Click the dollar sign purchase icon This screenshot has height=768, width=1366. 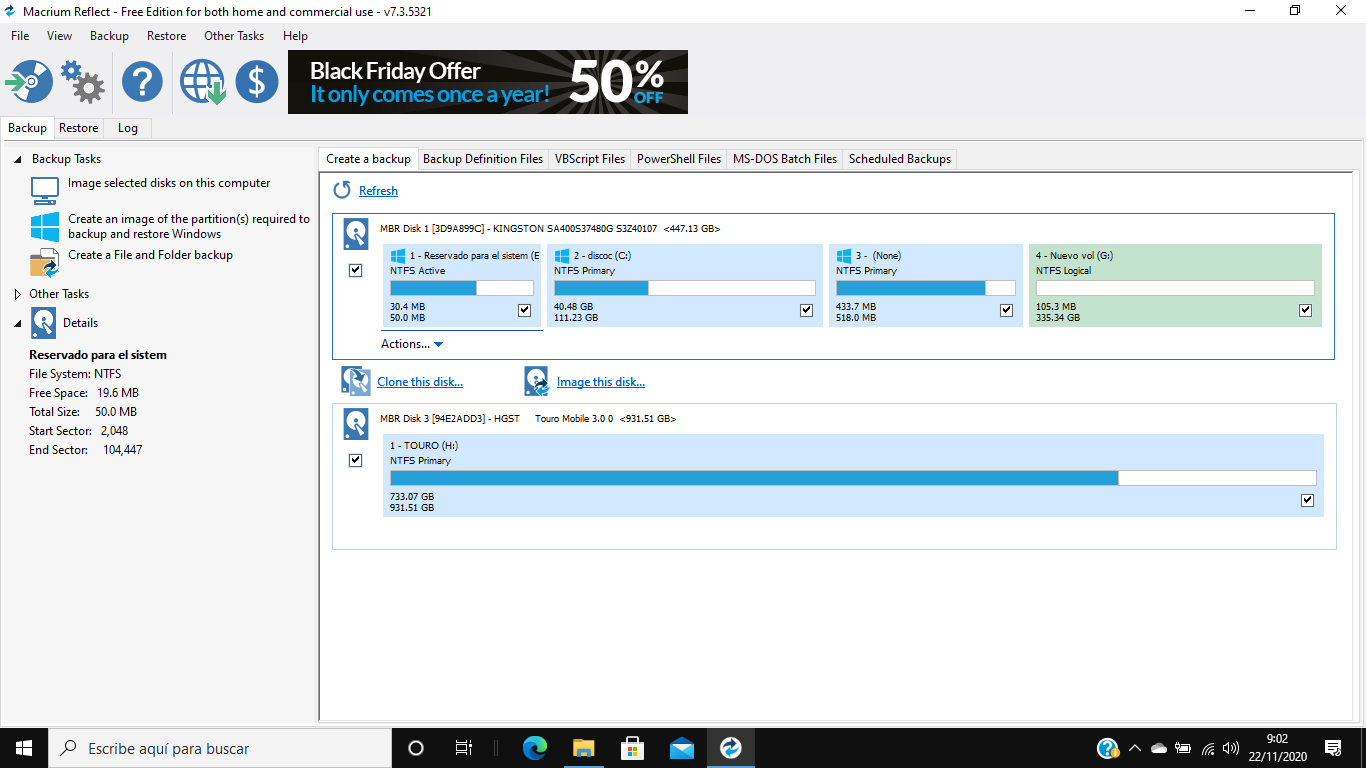[257, 81]
